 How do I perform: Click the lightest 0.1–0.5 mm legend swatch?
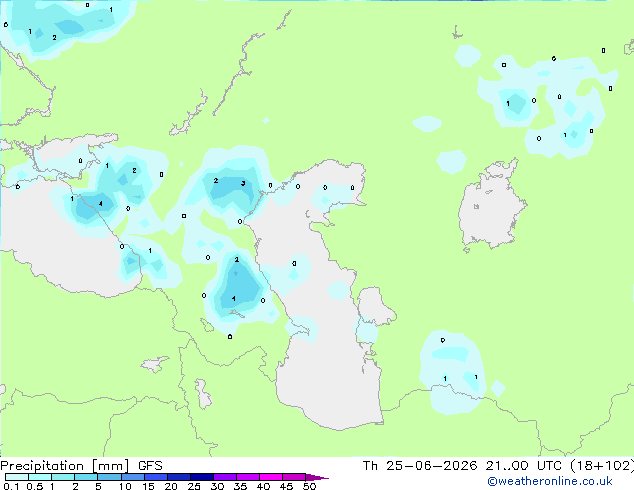click(x=17, y=477)
